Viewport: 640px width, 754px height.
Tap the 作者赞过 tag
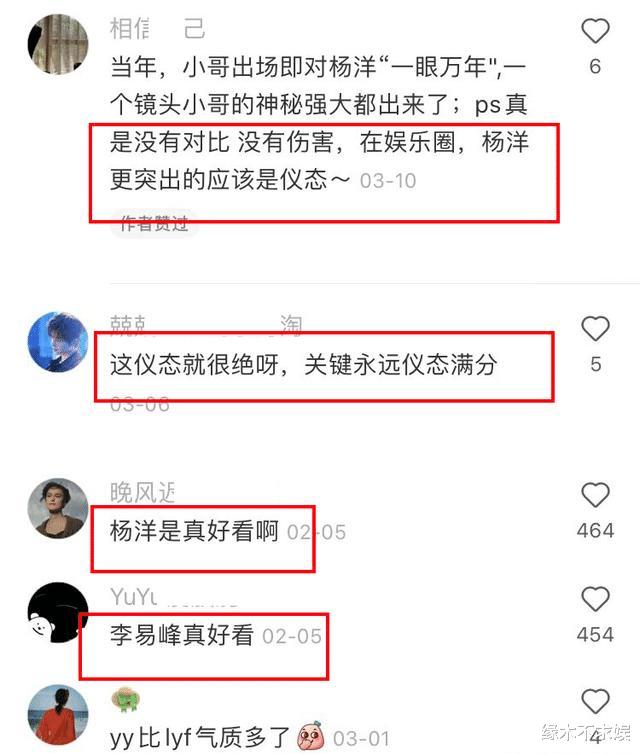154,224
